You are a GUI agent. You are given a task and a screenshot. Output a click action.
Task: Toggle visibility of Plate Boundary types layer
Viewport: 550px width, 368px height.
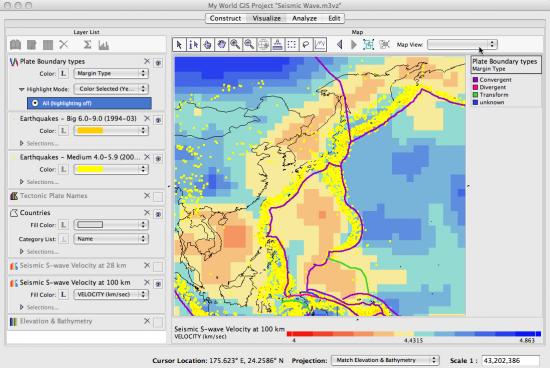(158, 63)
